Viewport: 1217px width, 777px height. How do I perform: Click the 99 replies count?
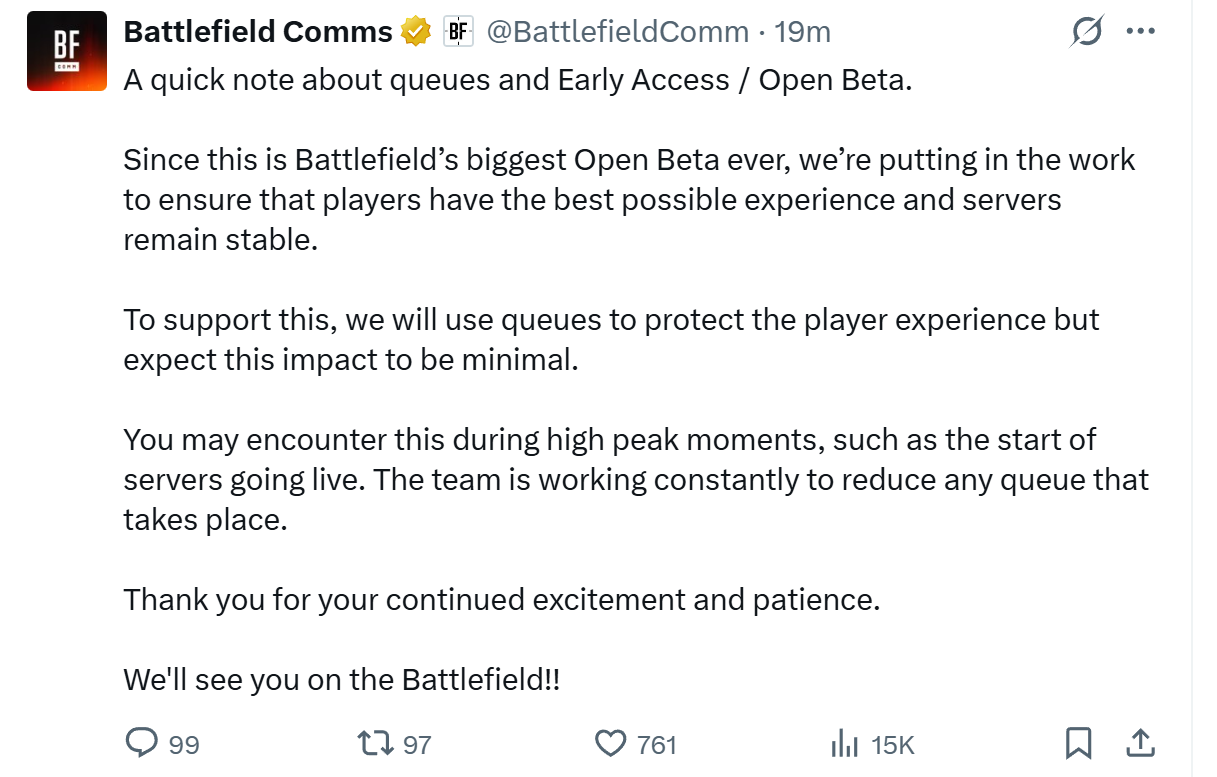pos(184,745)
